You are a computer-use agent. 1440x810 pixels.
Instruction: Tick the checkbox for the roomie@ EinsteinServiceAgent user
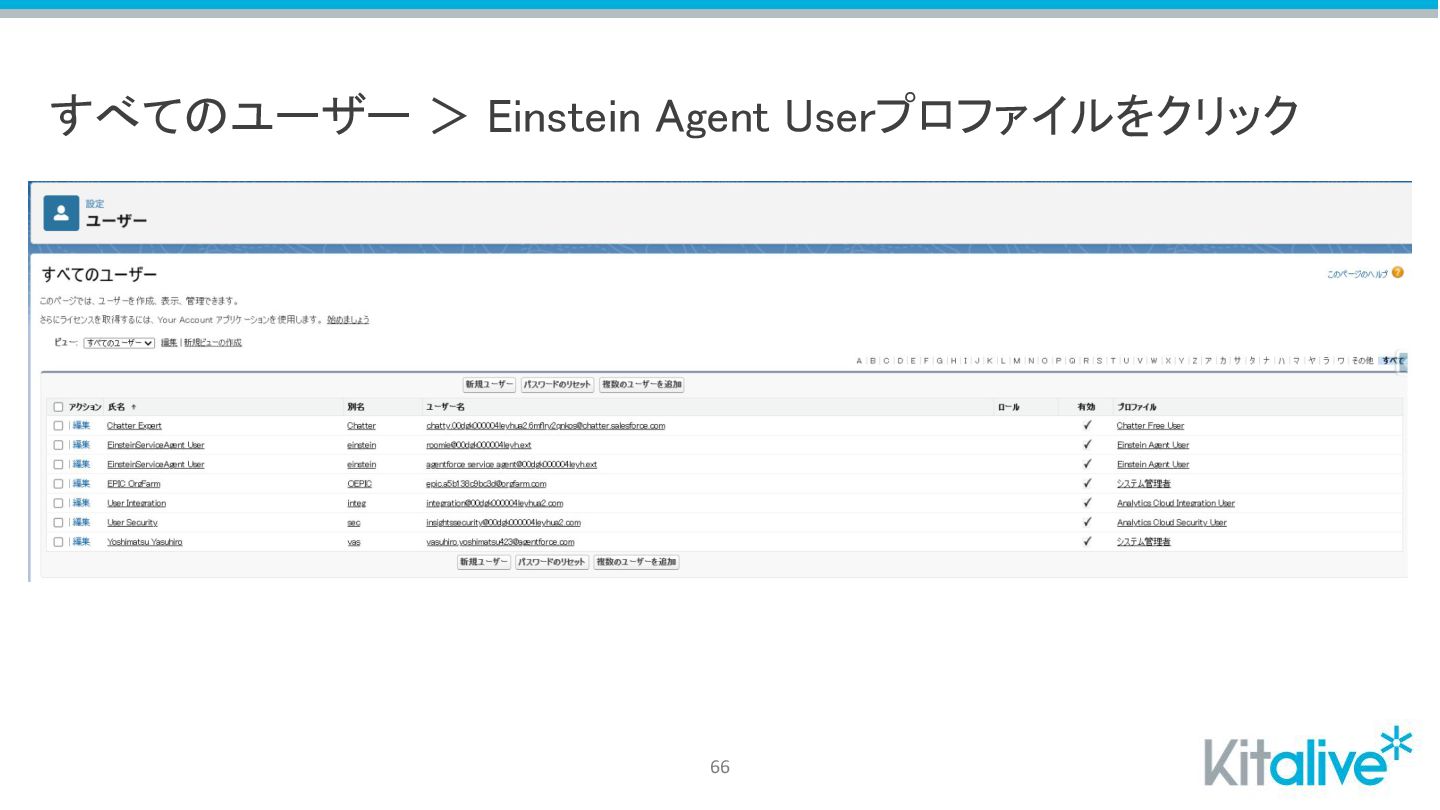click(x=58, y=445)
